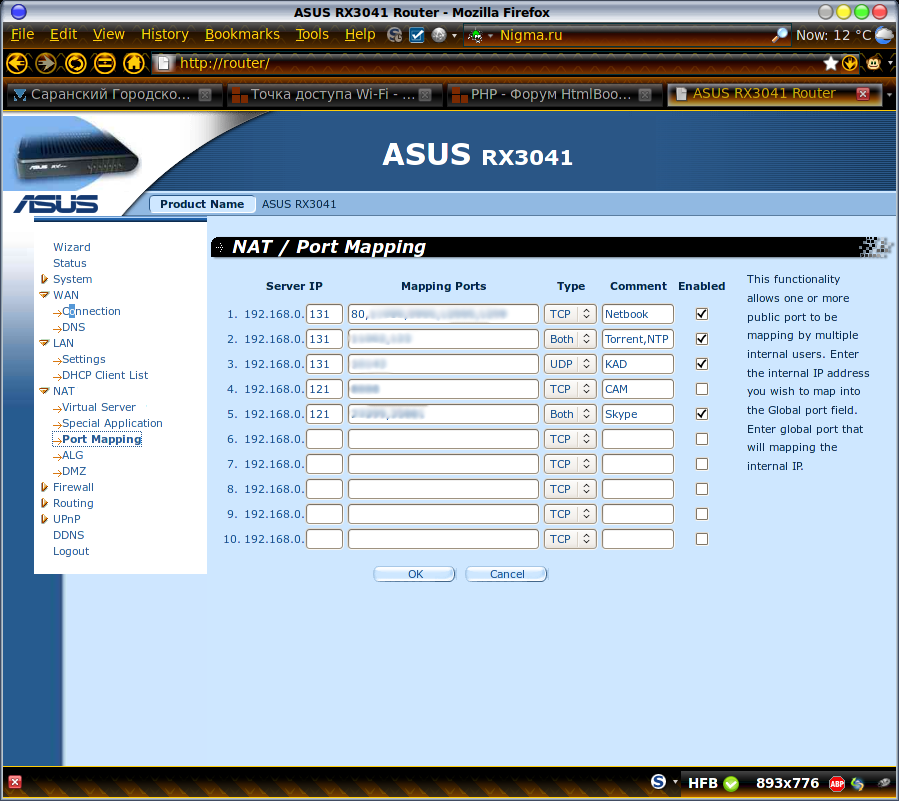Viewport: 899px width, 801px height.
Task: Go to the Home page icon
Action: coord(134,63)
